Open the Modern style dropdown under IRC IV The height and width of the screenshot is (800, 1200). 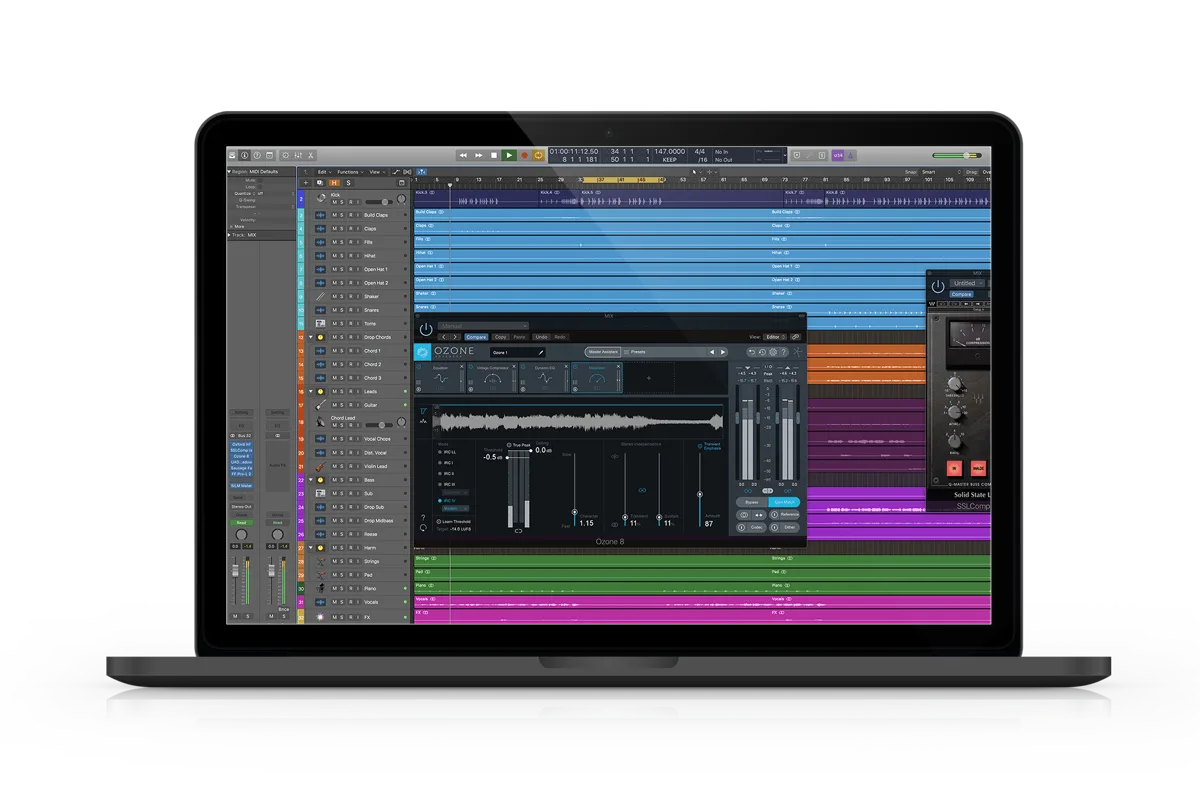coord(455,508)
